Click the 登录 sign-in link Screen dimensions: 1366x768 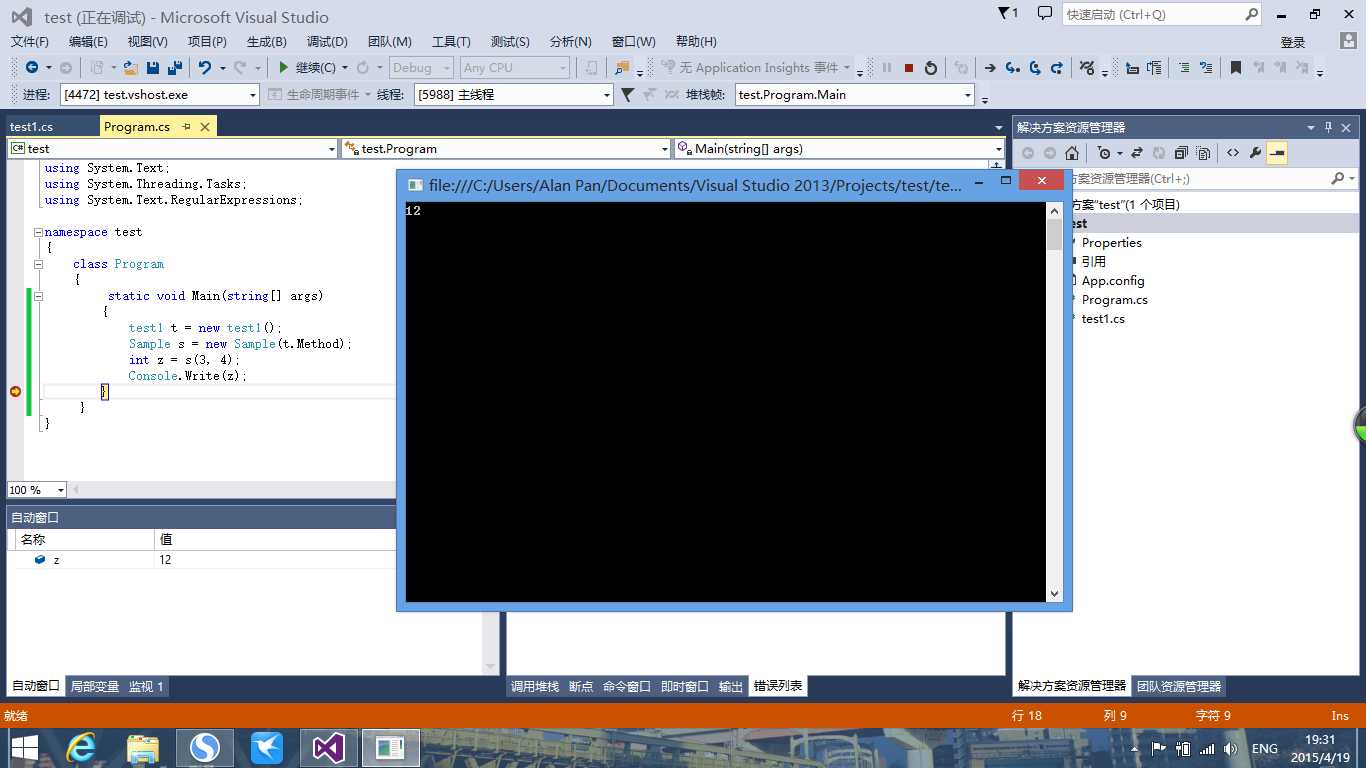pyautogui.click(x=1293, y=42)
